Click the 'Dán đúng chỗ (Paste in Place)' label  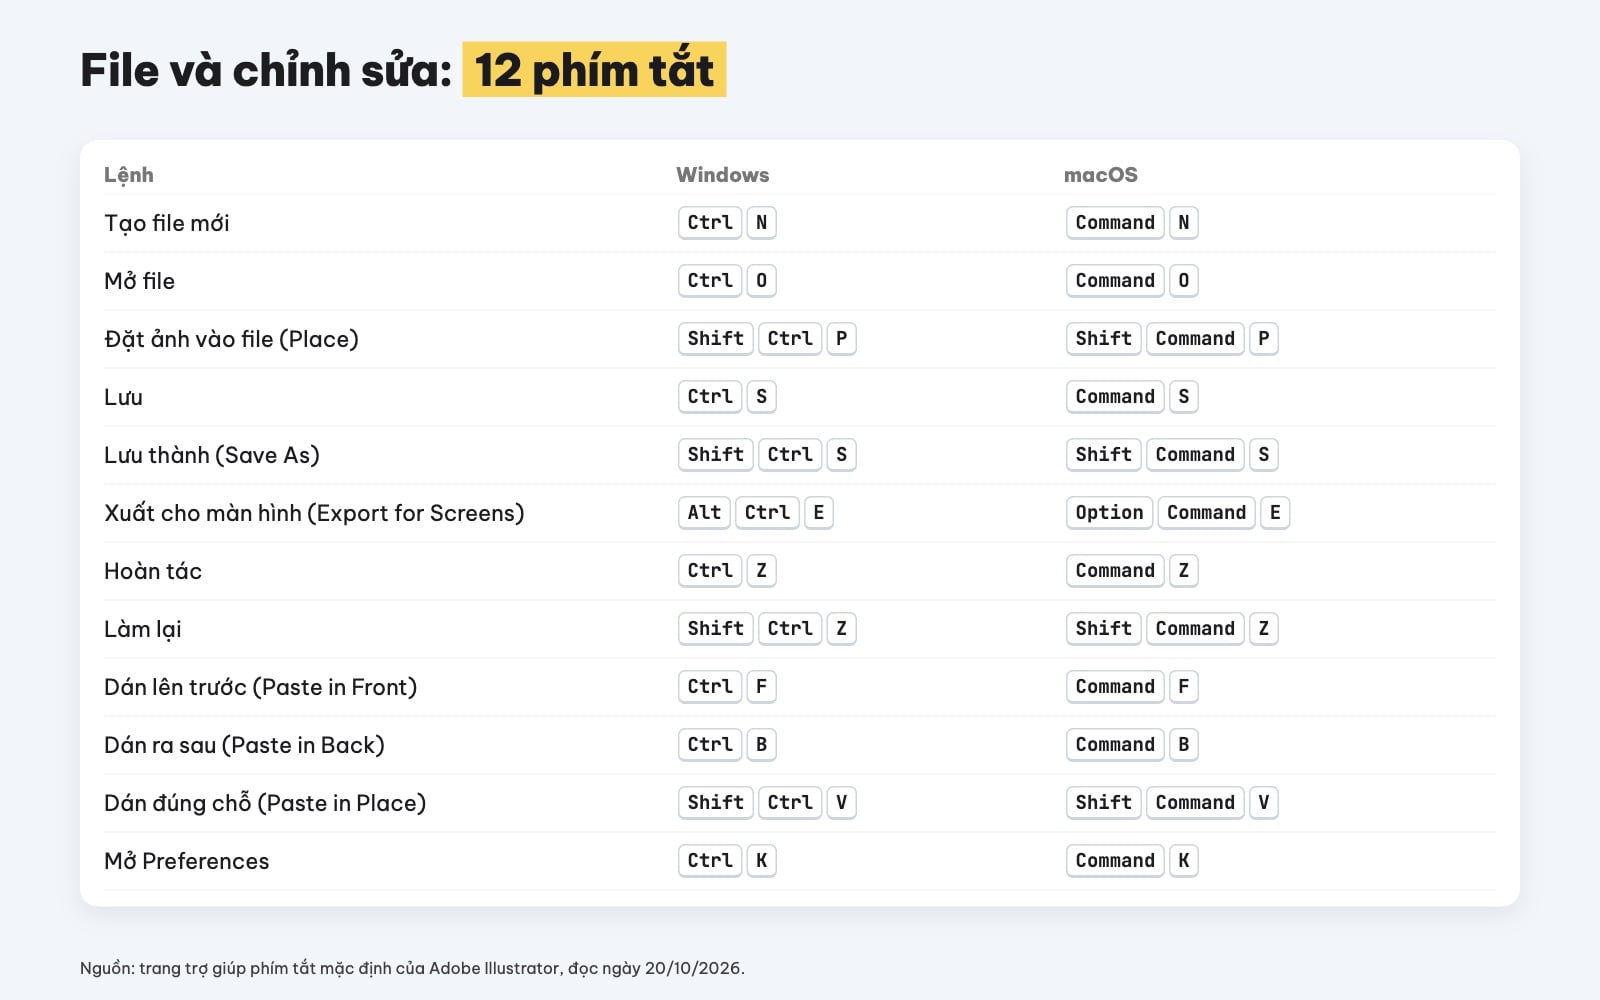pos(265,803)
